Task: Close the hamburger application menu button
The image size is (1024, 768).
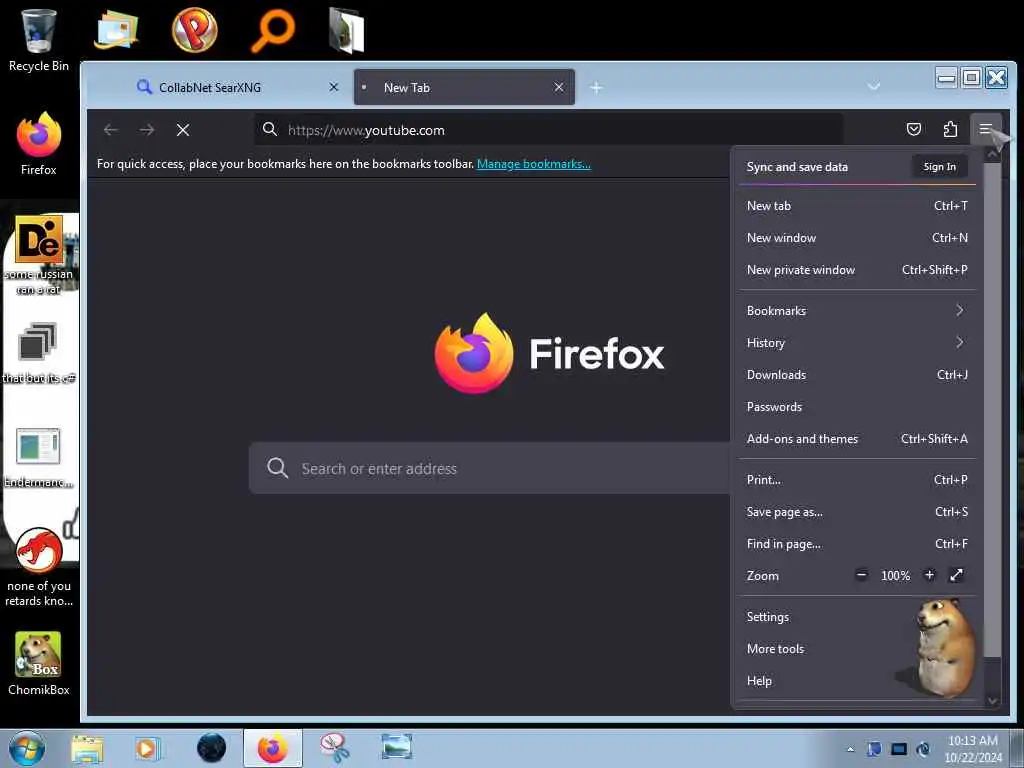Action: (x=985, y=129)
